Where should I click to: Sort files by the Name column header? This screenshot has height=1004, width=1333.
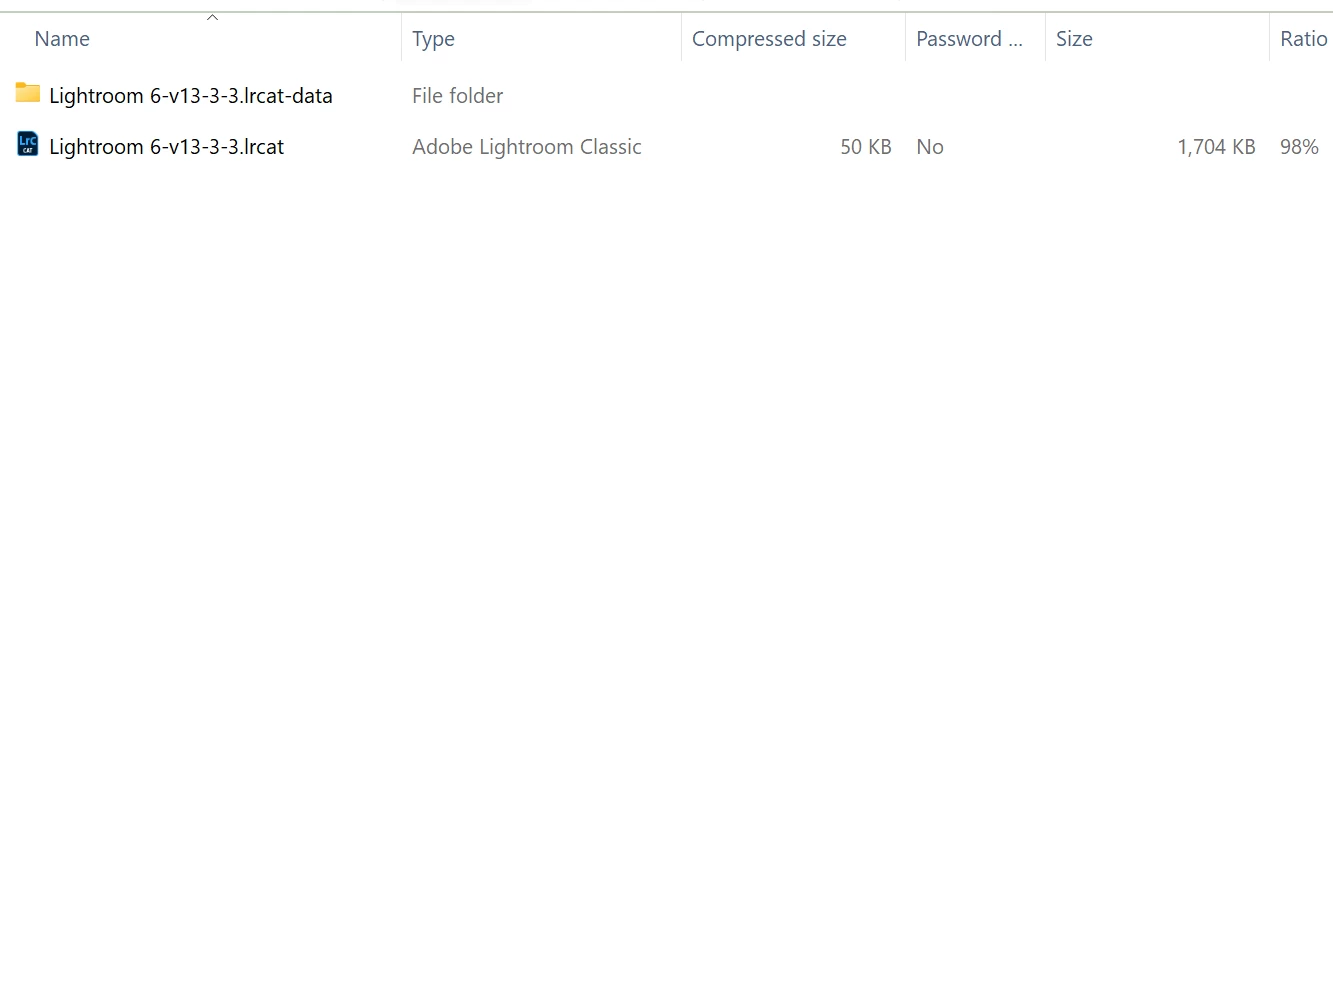[62, 39]
